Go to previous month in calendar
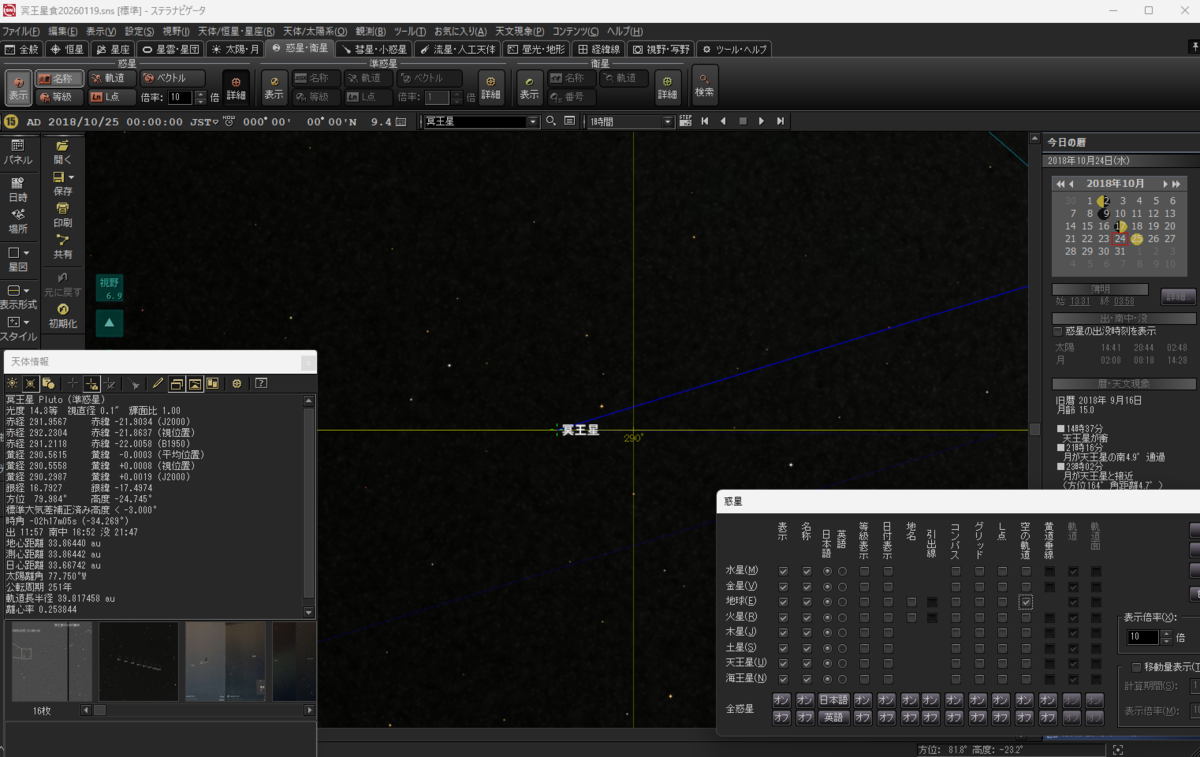 click(1071, 184)
